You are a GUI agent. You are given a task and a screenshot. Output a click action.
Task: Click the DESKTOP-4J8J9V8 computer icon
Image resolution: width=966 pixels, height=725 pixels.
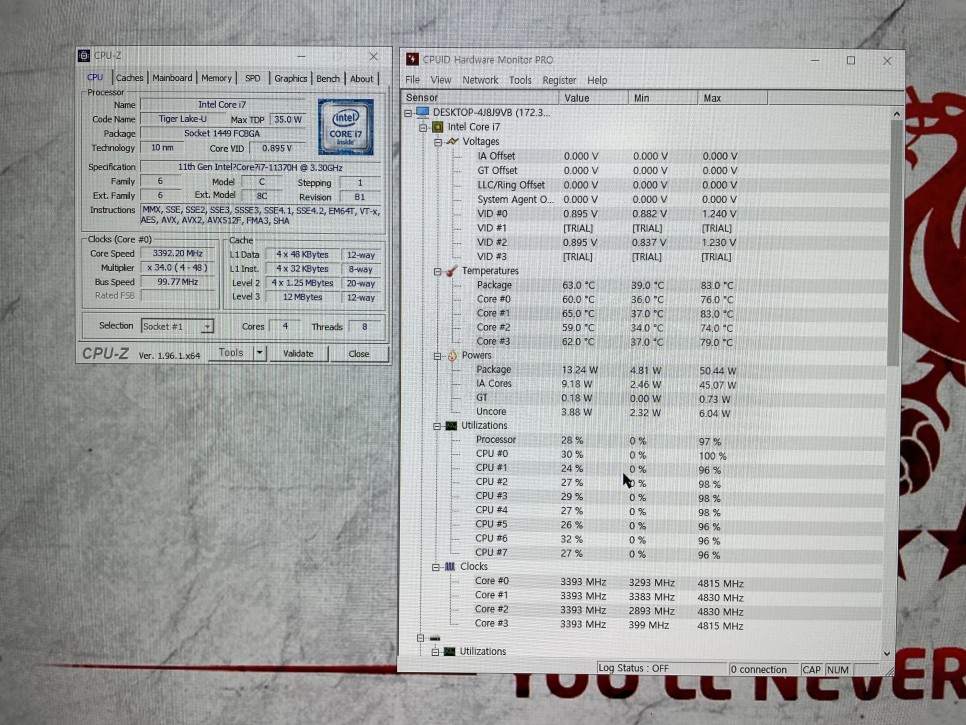click(x=422, y=112)
